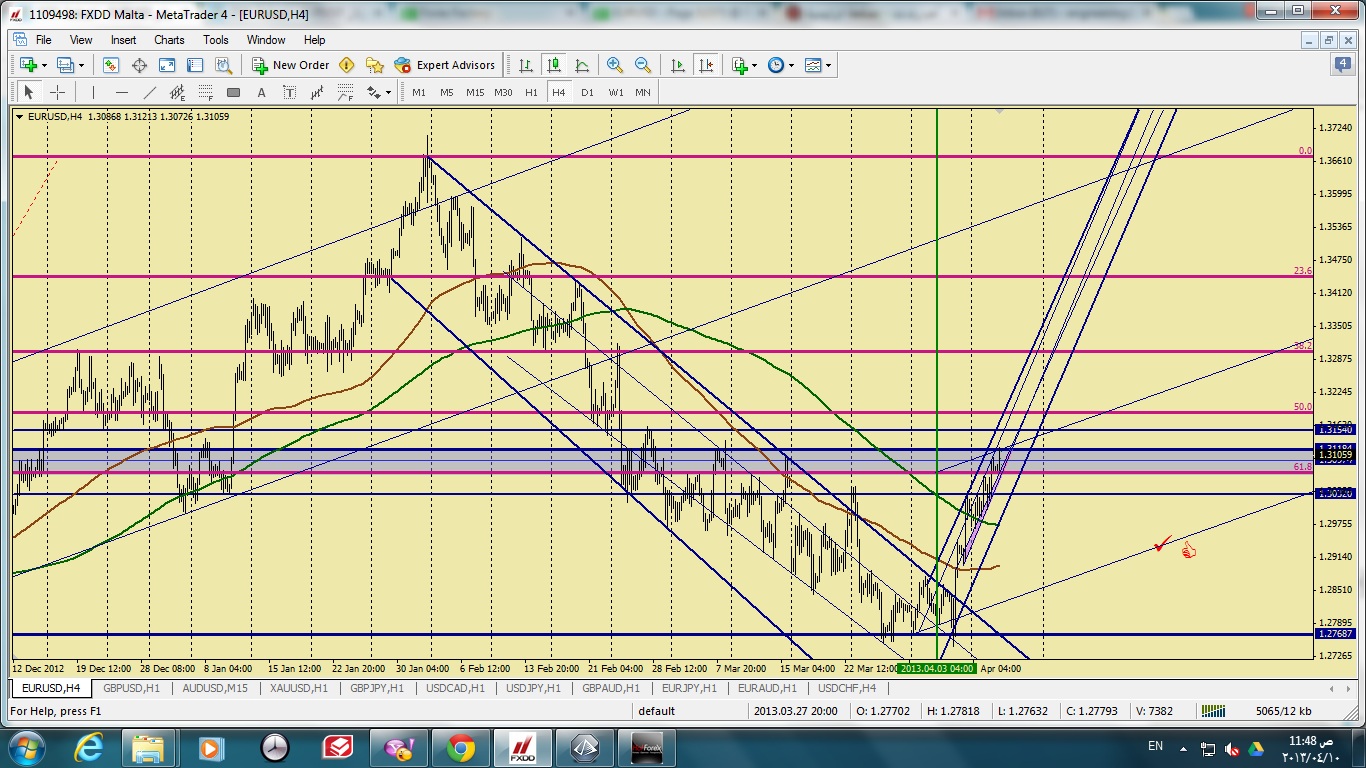1366x768 pixels.
Task: Open the Profiles toolbar icon
Action: coord(65,65)
